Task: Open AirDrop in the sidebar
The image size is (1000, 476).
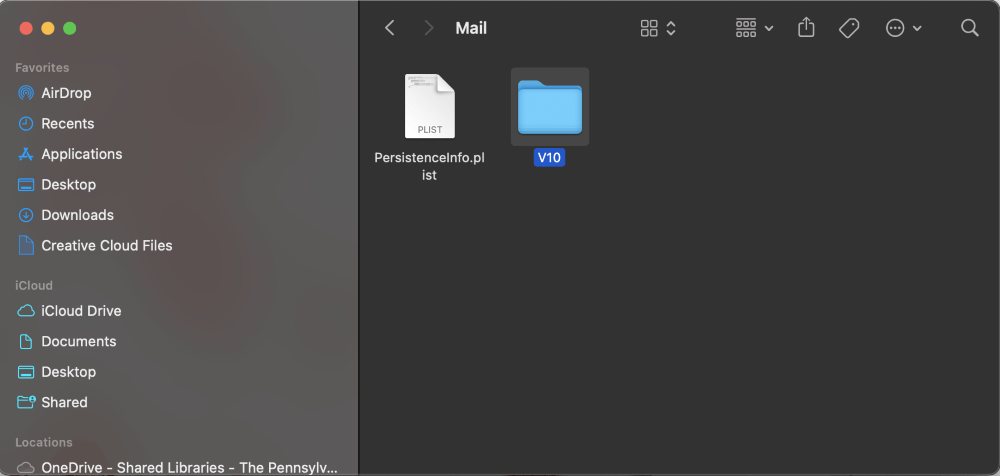Action: tap(66, 93)
